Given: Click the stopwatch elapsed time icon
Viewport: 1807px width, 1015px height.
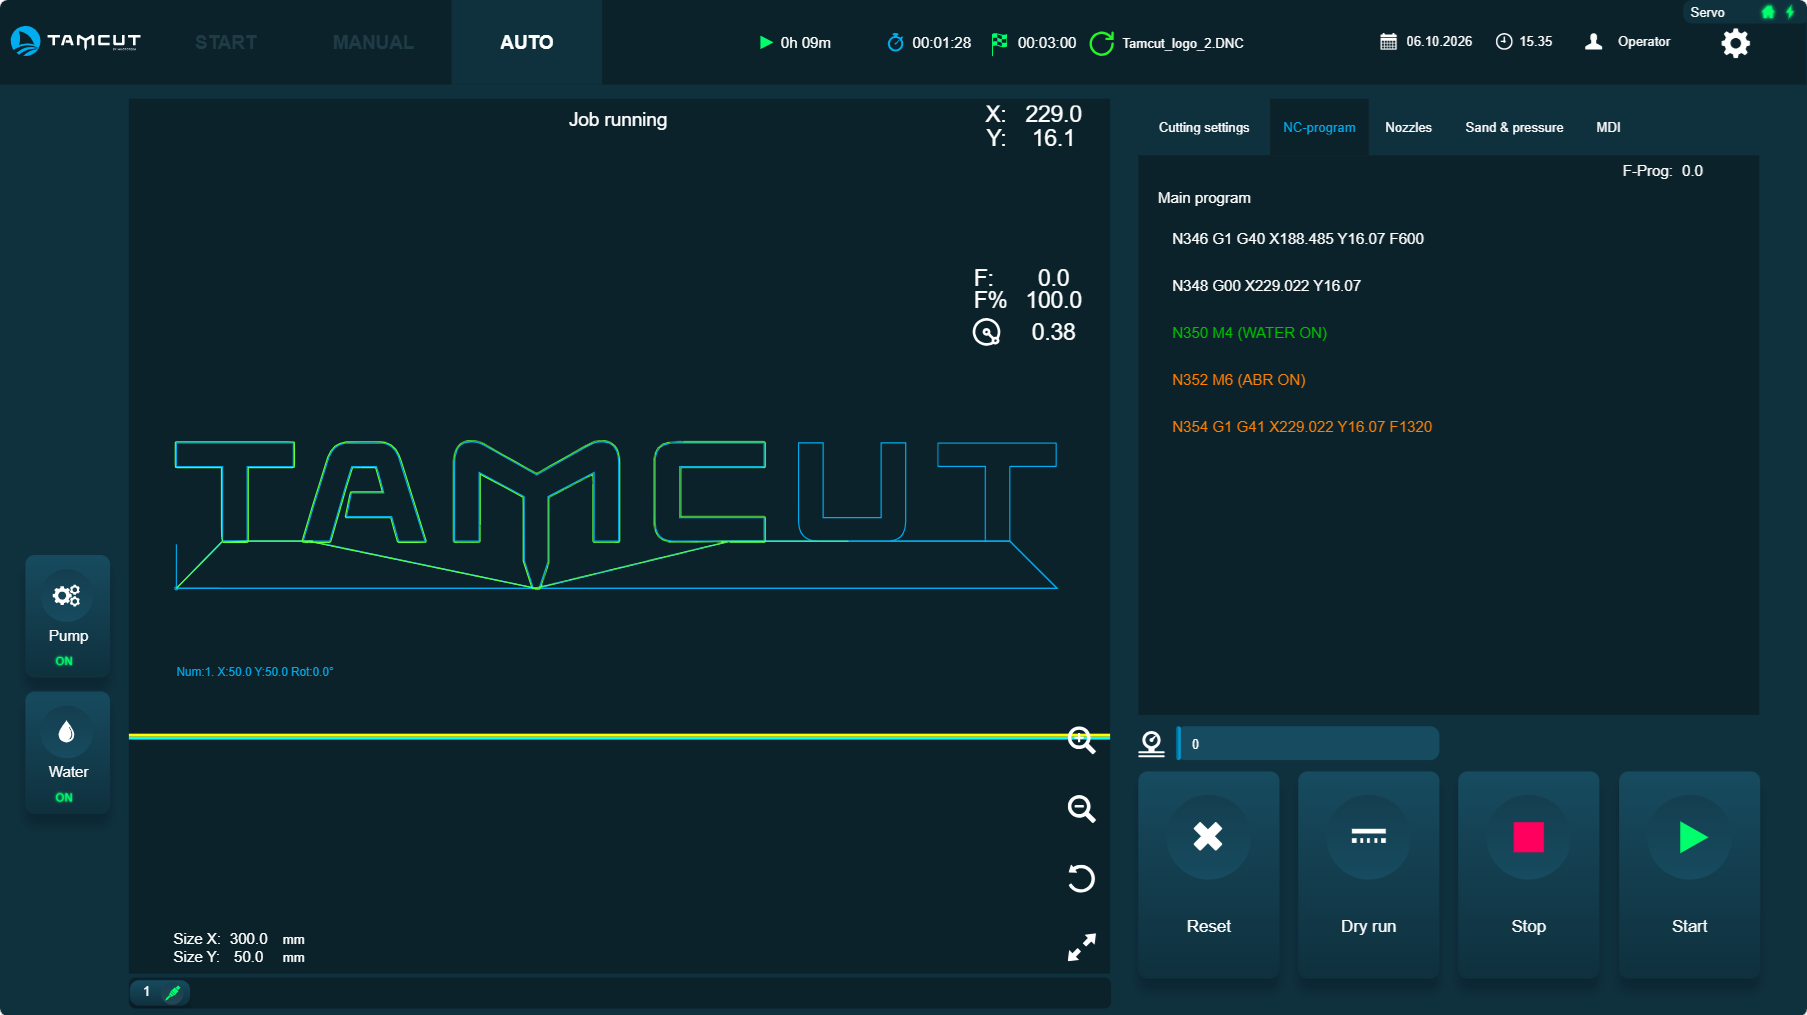Looking at the screenshot, I should pyautogui.click(x=895, y=42).
